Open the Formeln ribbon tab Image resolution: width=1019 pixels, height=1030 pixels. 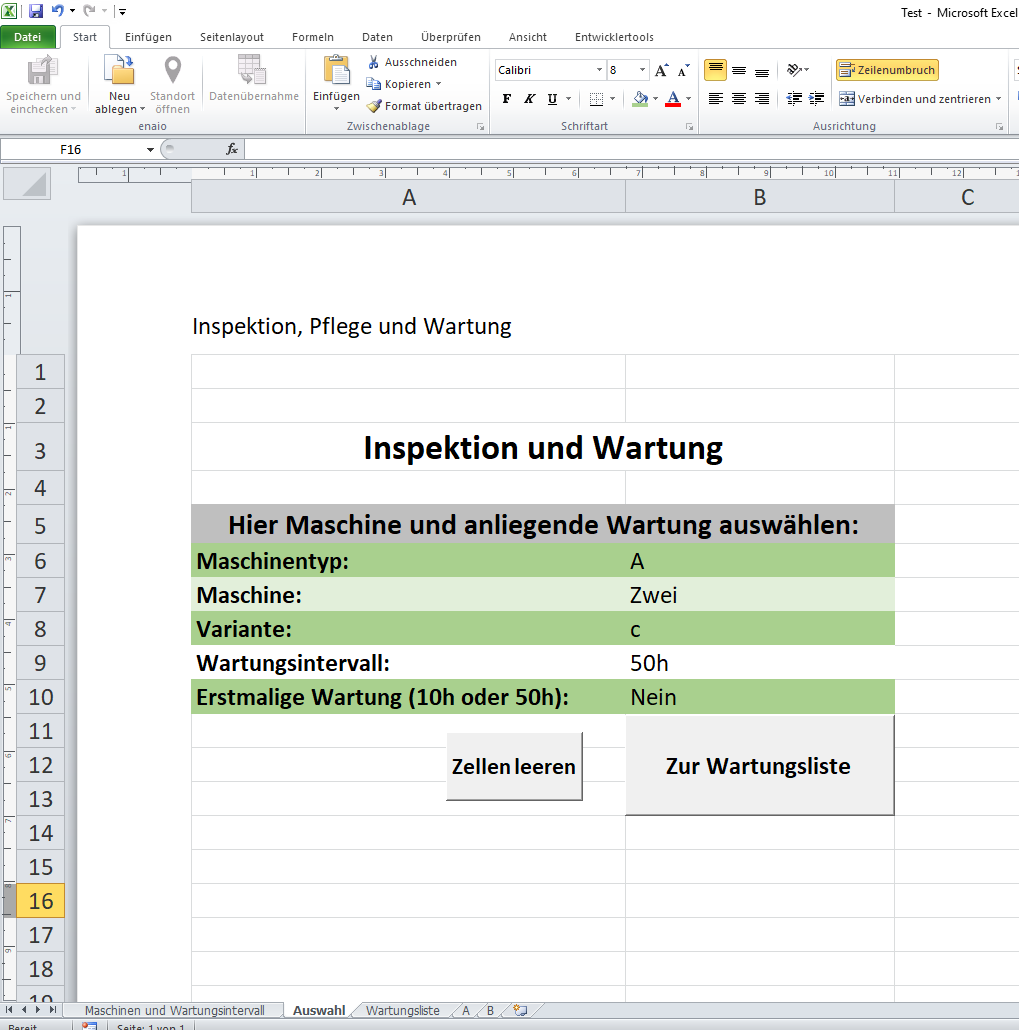(x=313, y=37)
